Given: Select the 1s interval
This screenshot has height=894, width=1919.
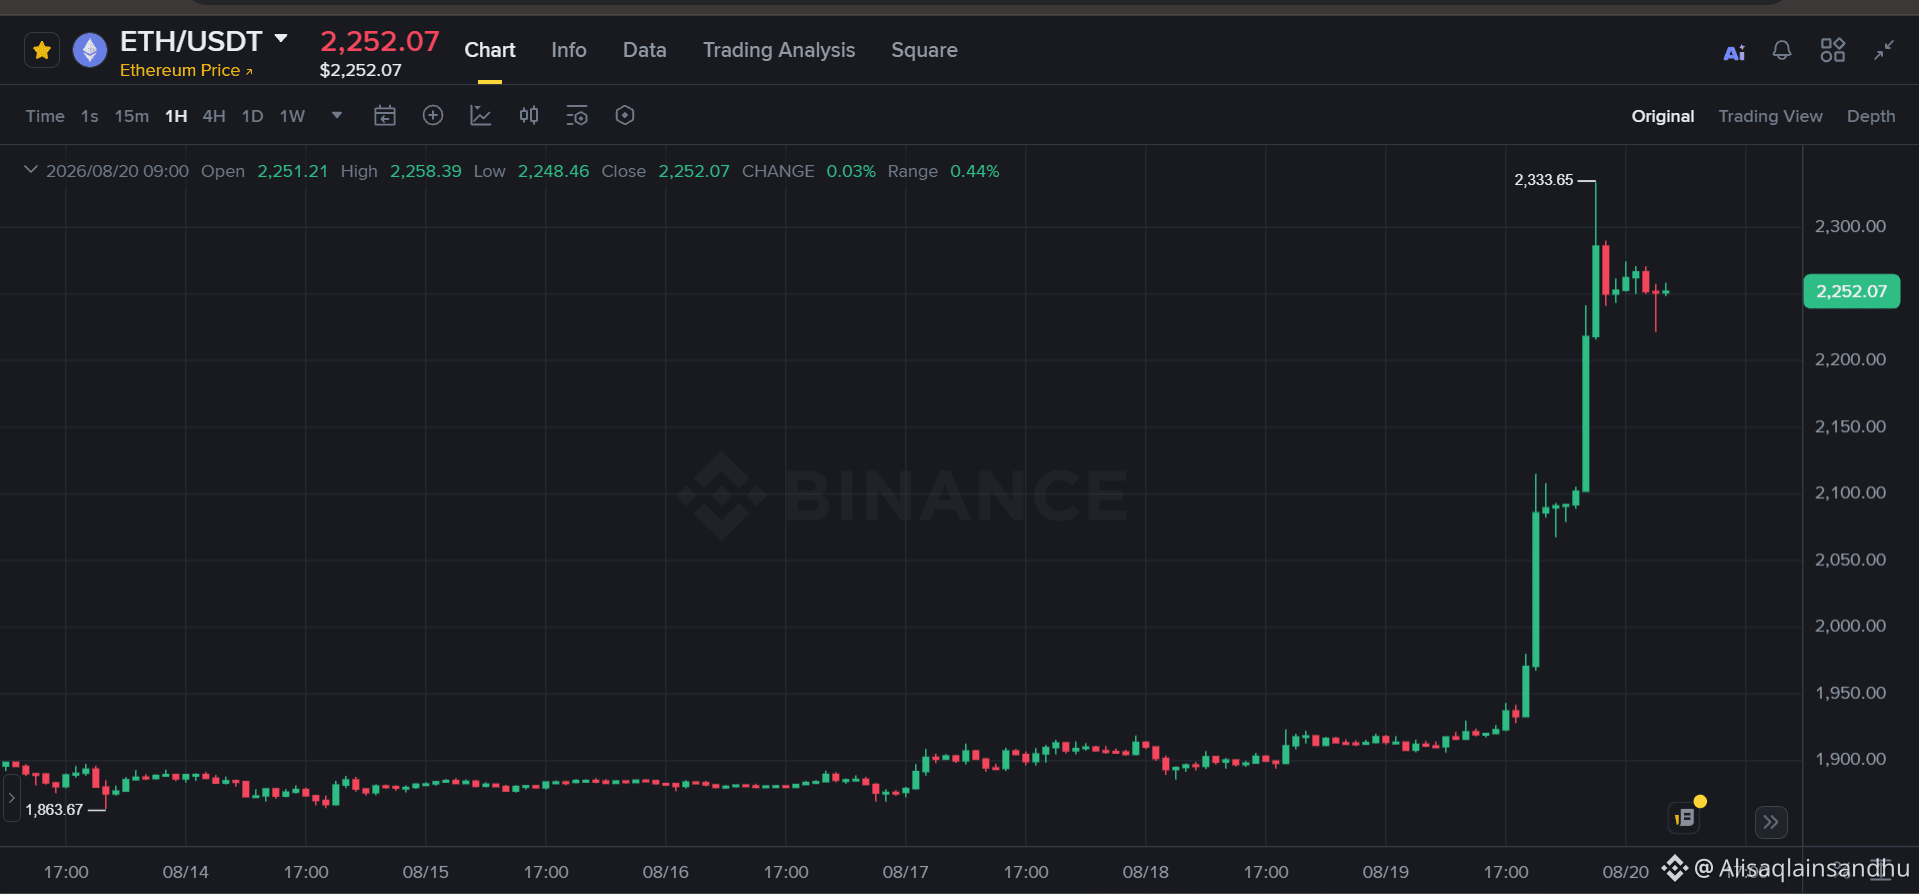Looking at the screenshot, I should (90, 116).
